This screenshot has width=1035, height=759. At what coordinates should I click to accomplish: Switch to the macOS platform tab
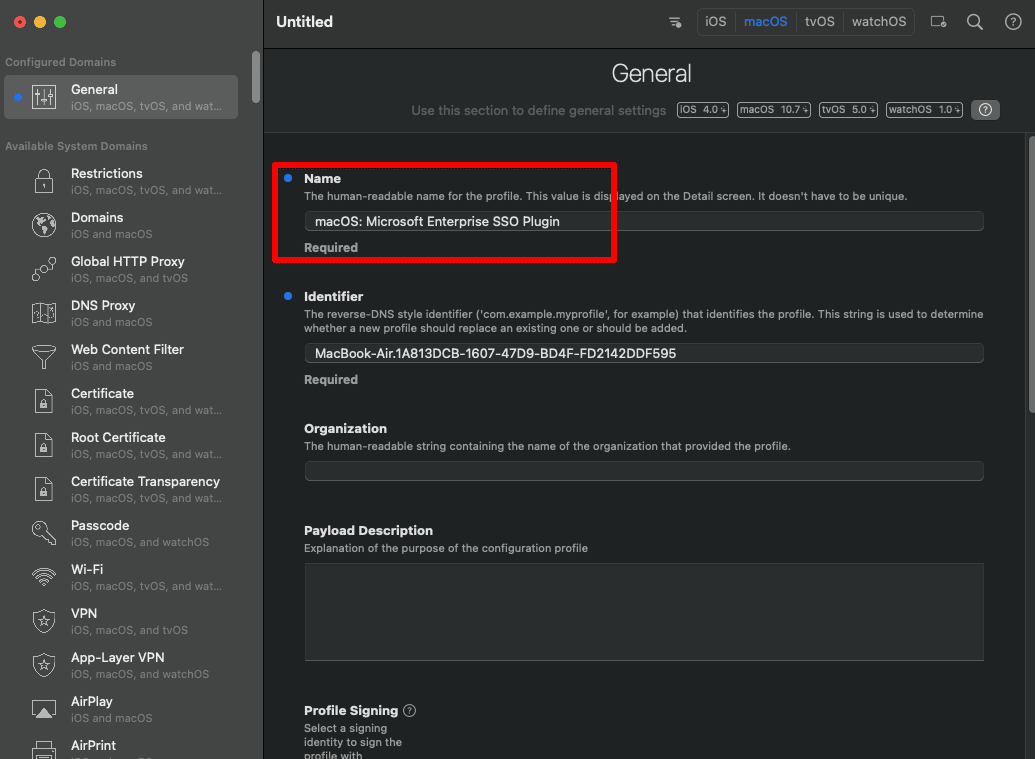point(766,22)
